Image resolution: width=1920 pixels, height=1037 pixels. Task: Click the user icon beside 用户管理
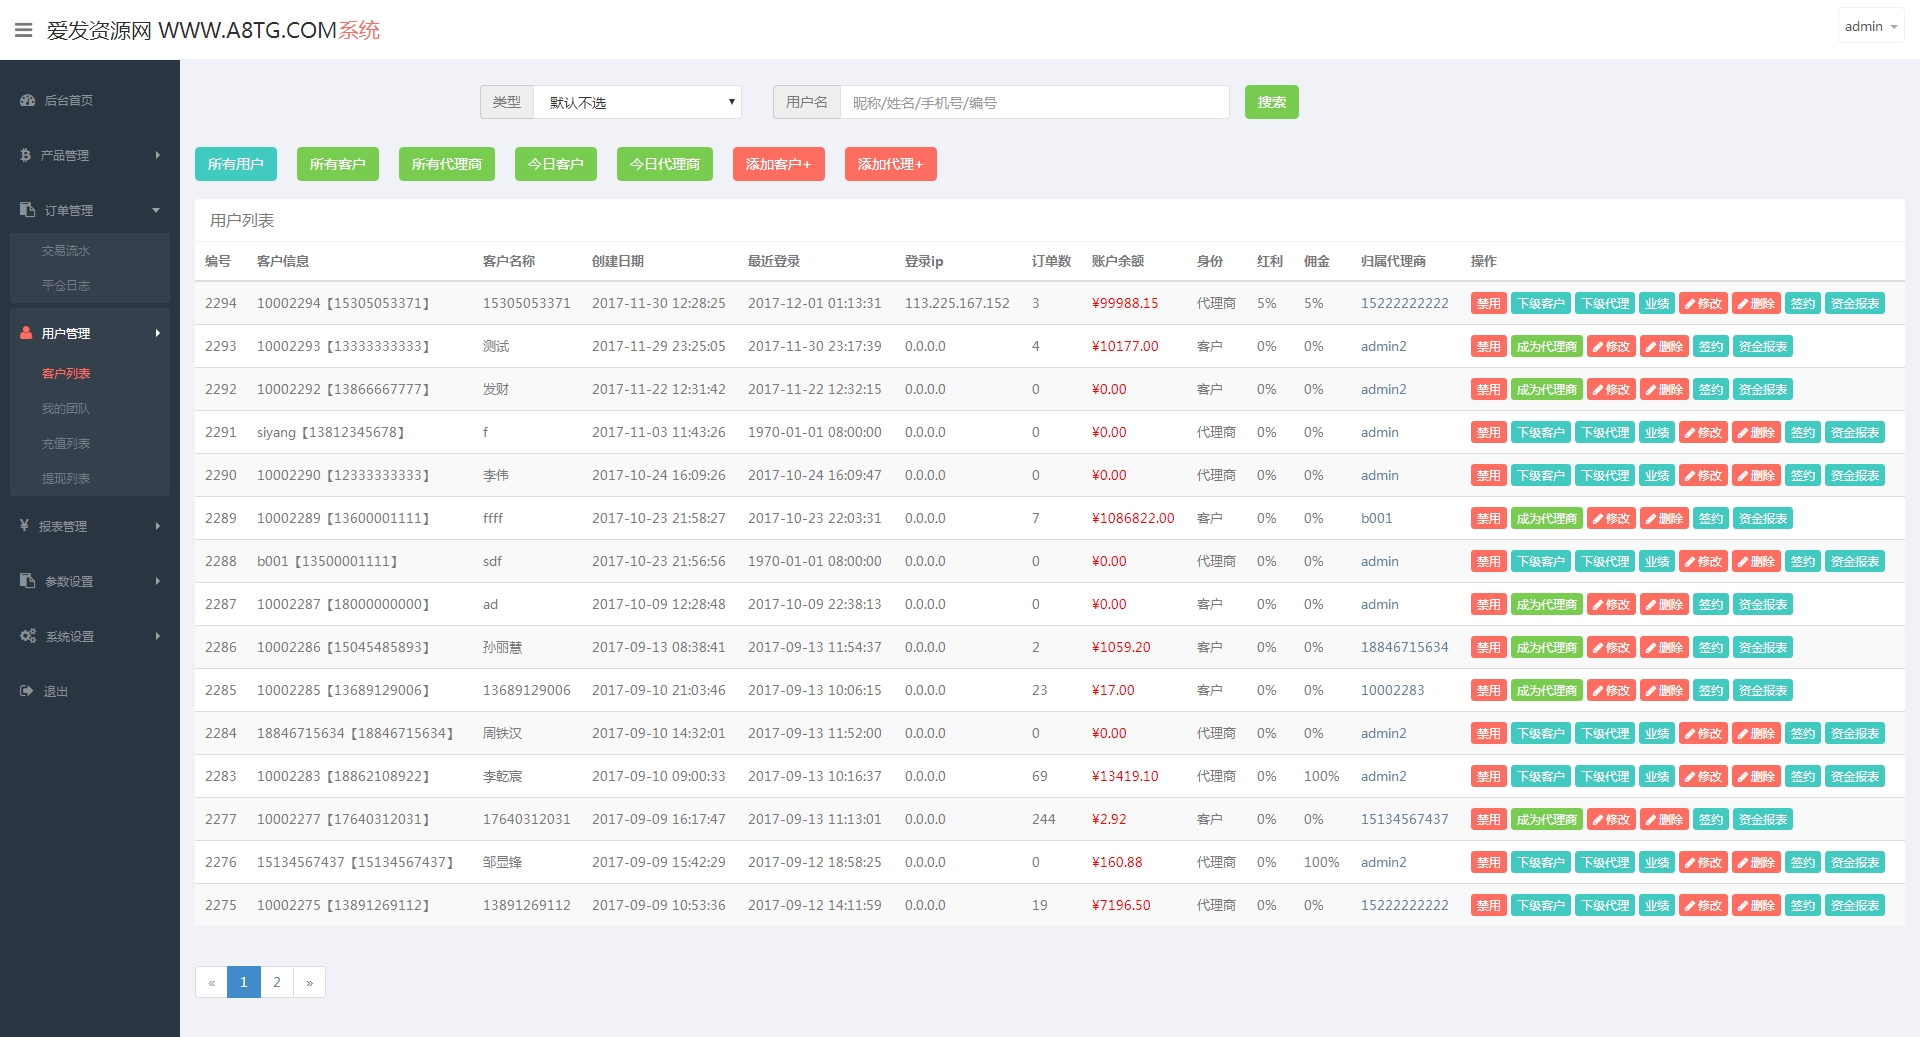[26, 333]
